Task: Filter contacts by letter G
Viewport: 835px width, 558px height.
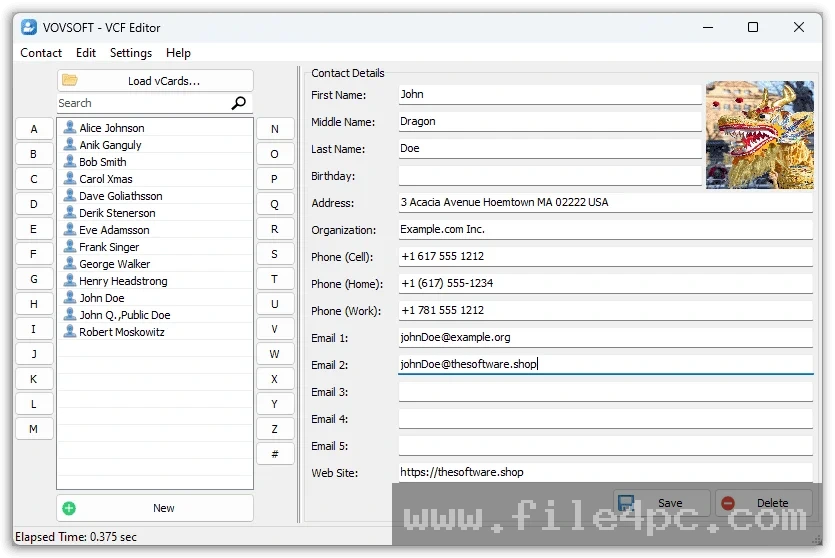Action: 34,279
